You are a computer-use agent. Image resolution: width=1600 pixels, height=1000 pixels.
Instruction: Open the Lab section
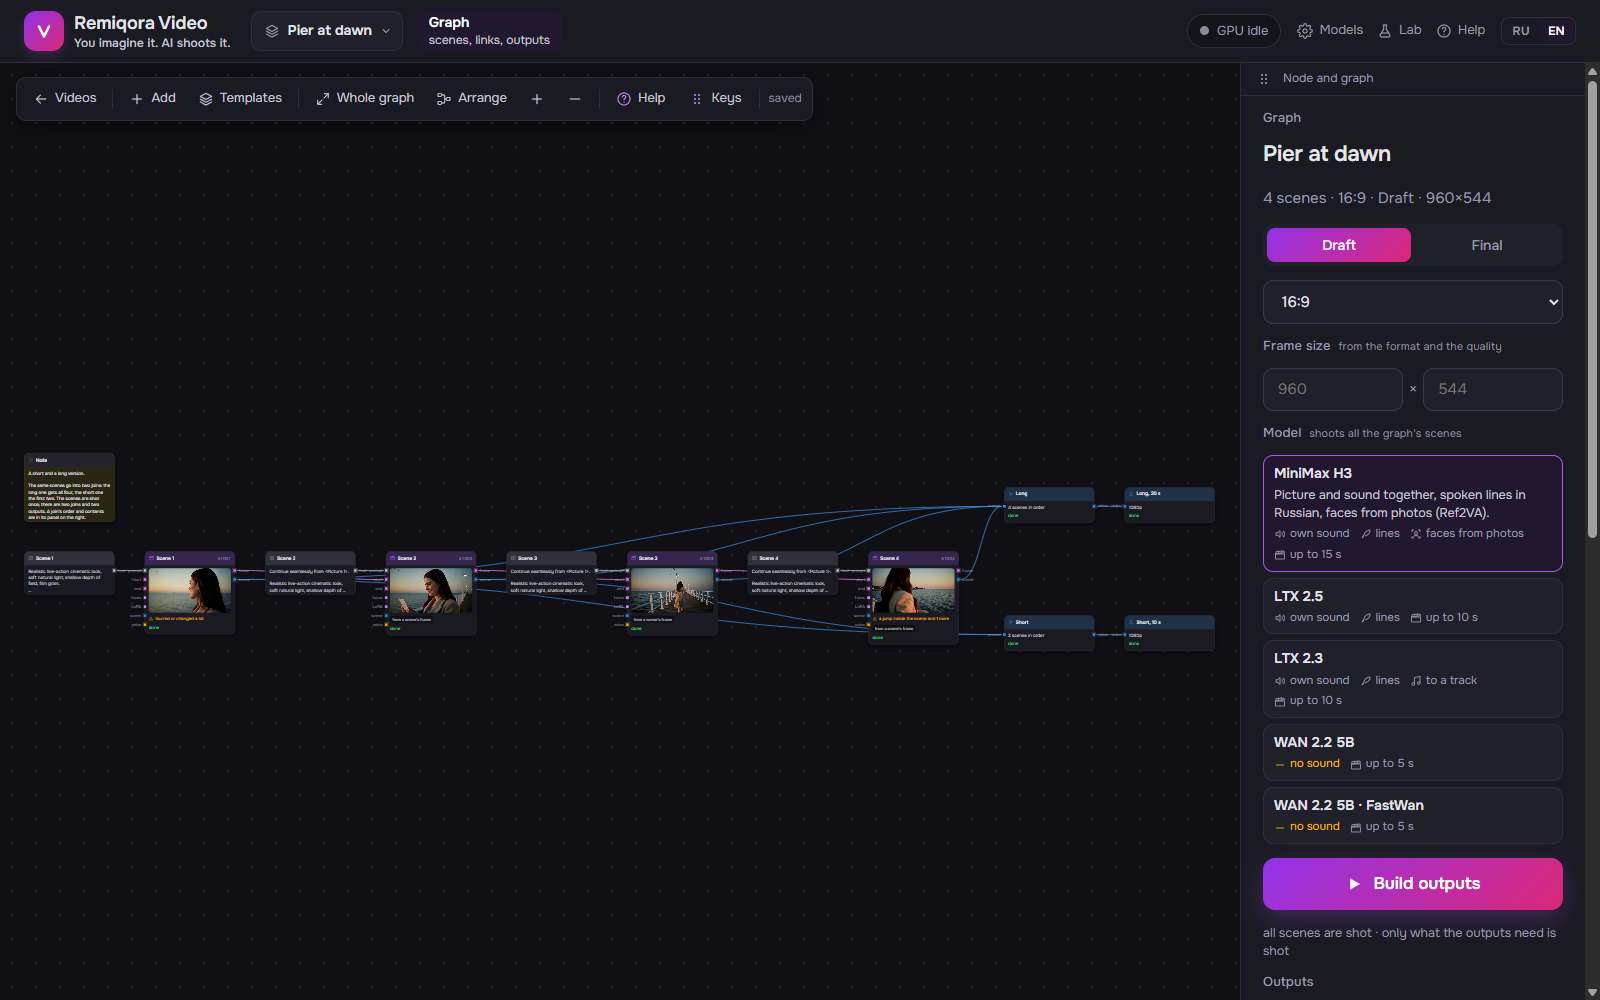point(1400,31)
